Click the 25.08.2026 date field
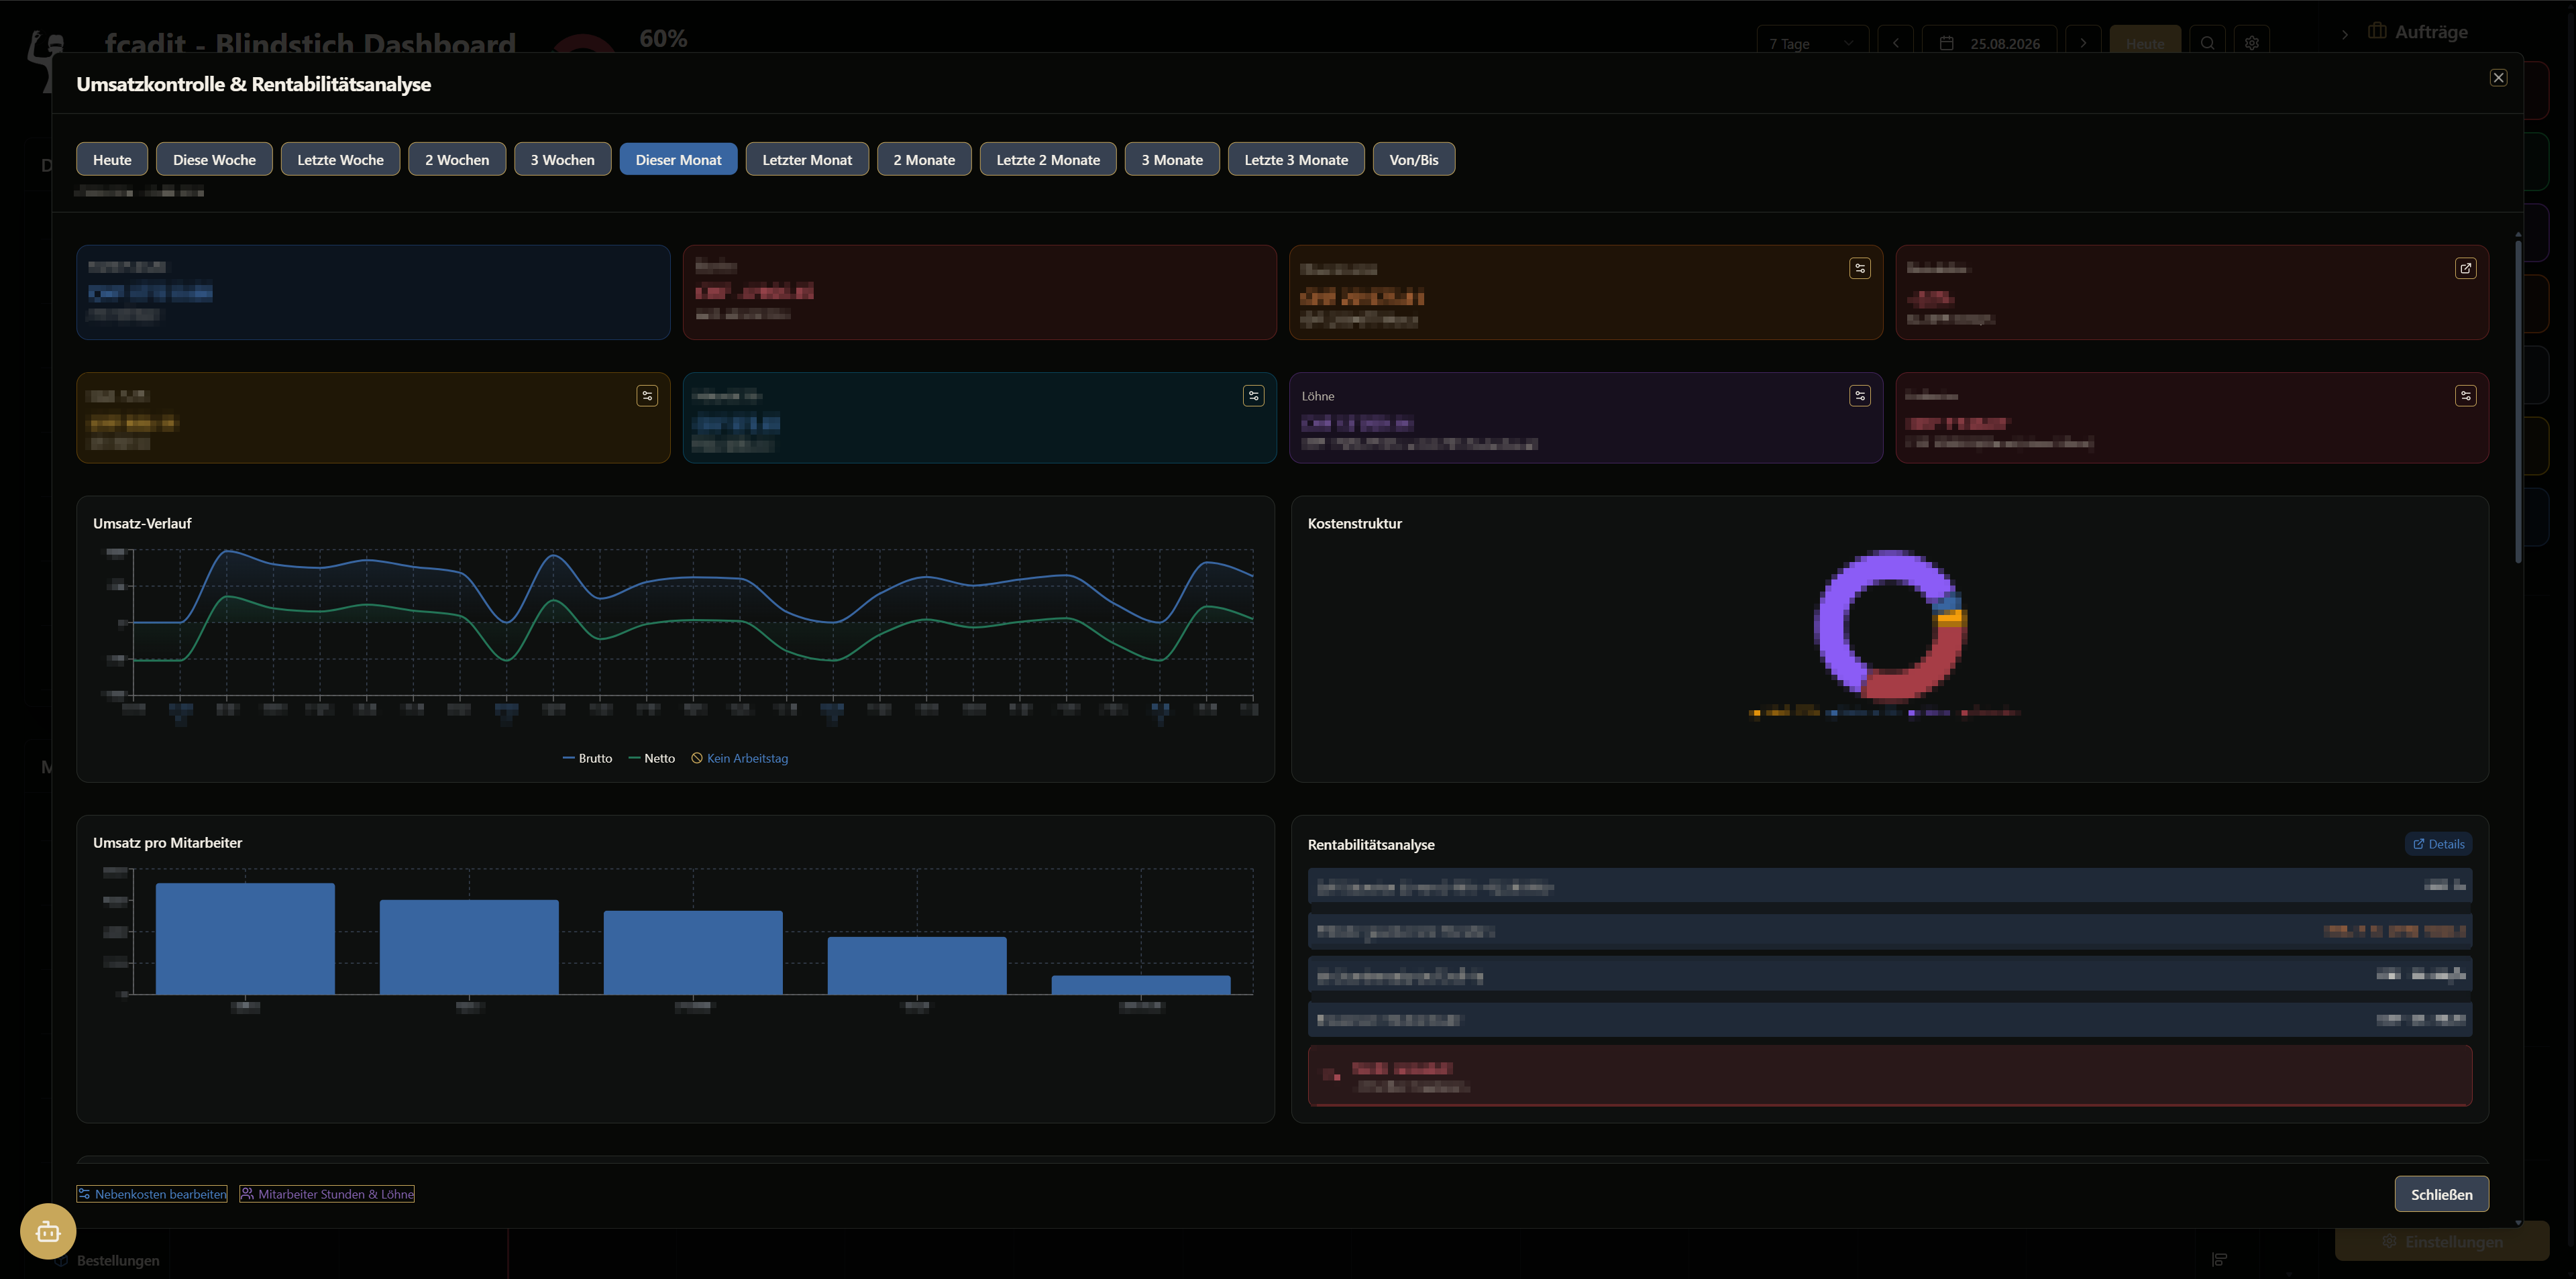2576x1279 pixels. (1989, 43)
